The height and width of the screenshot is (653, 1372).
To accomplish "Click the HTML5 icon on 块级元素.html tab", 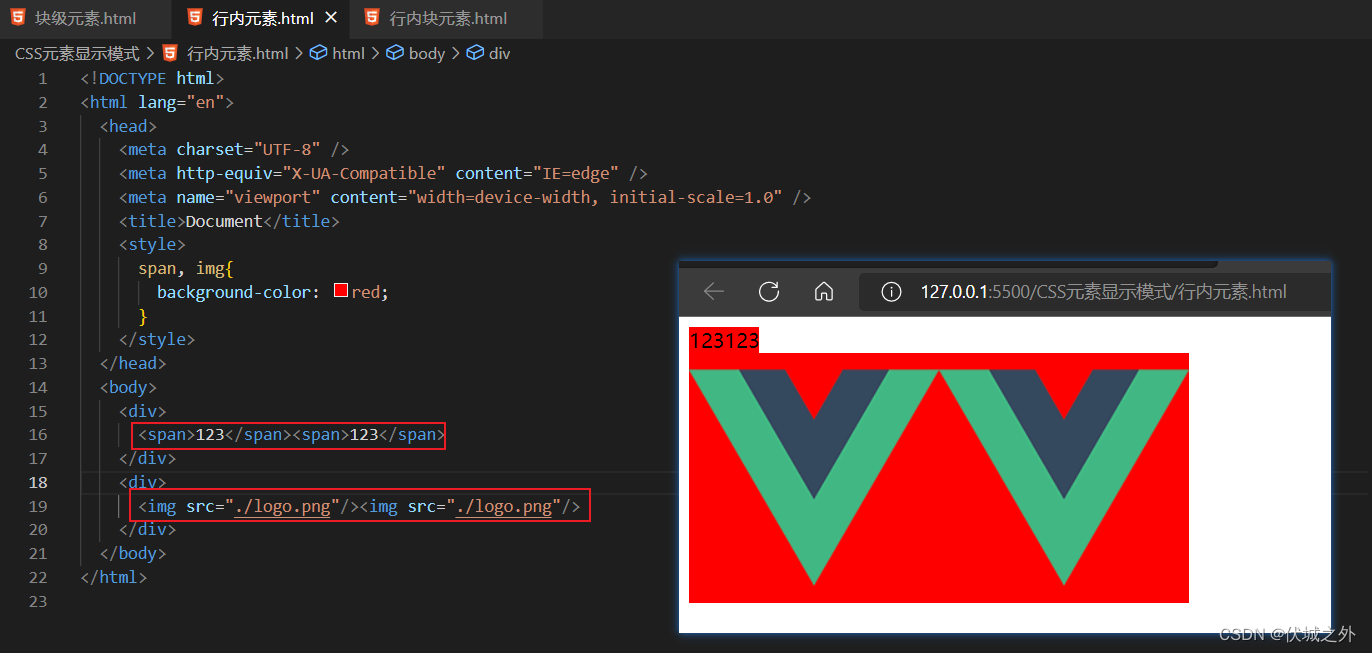I will [18, 17].
